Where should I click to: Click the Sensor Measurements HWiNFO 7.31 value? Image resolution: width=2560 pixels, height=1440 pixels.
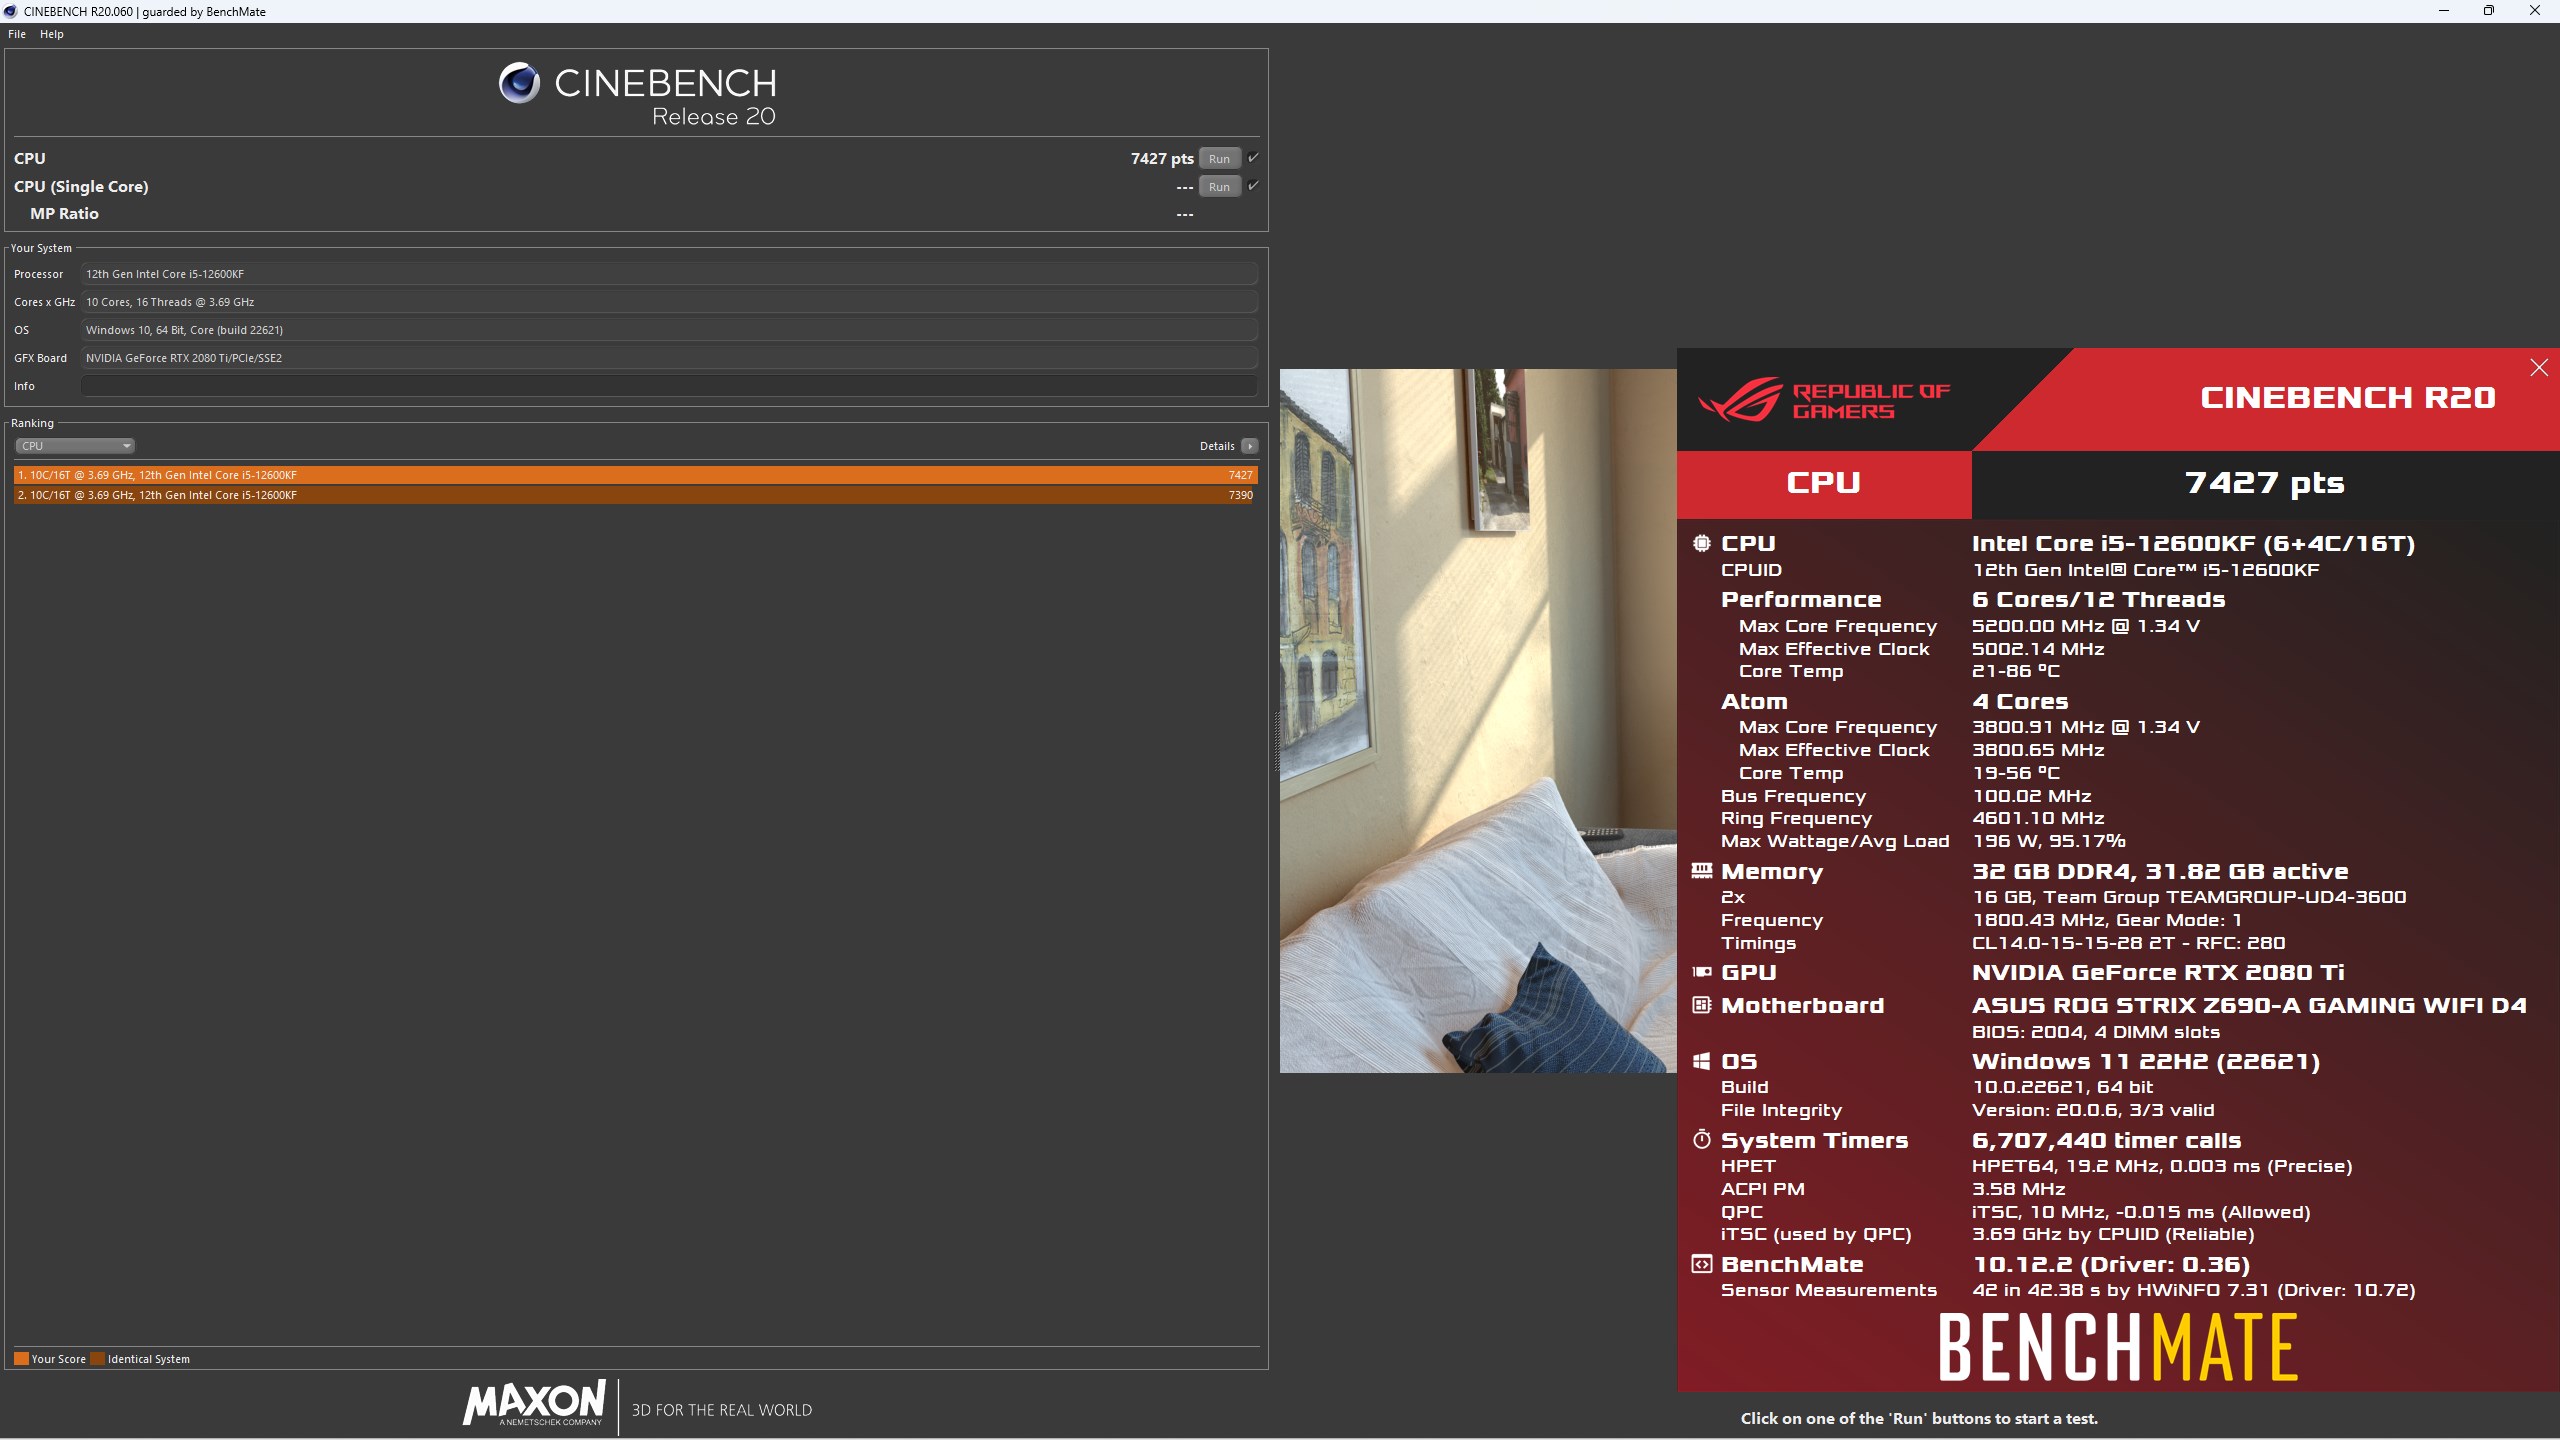pyautogui.click(x=2194, y=1290)
